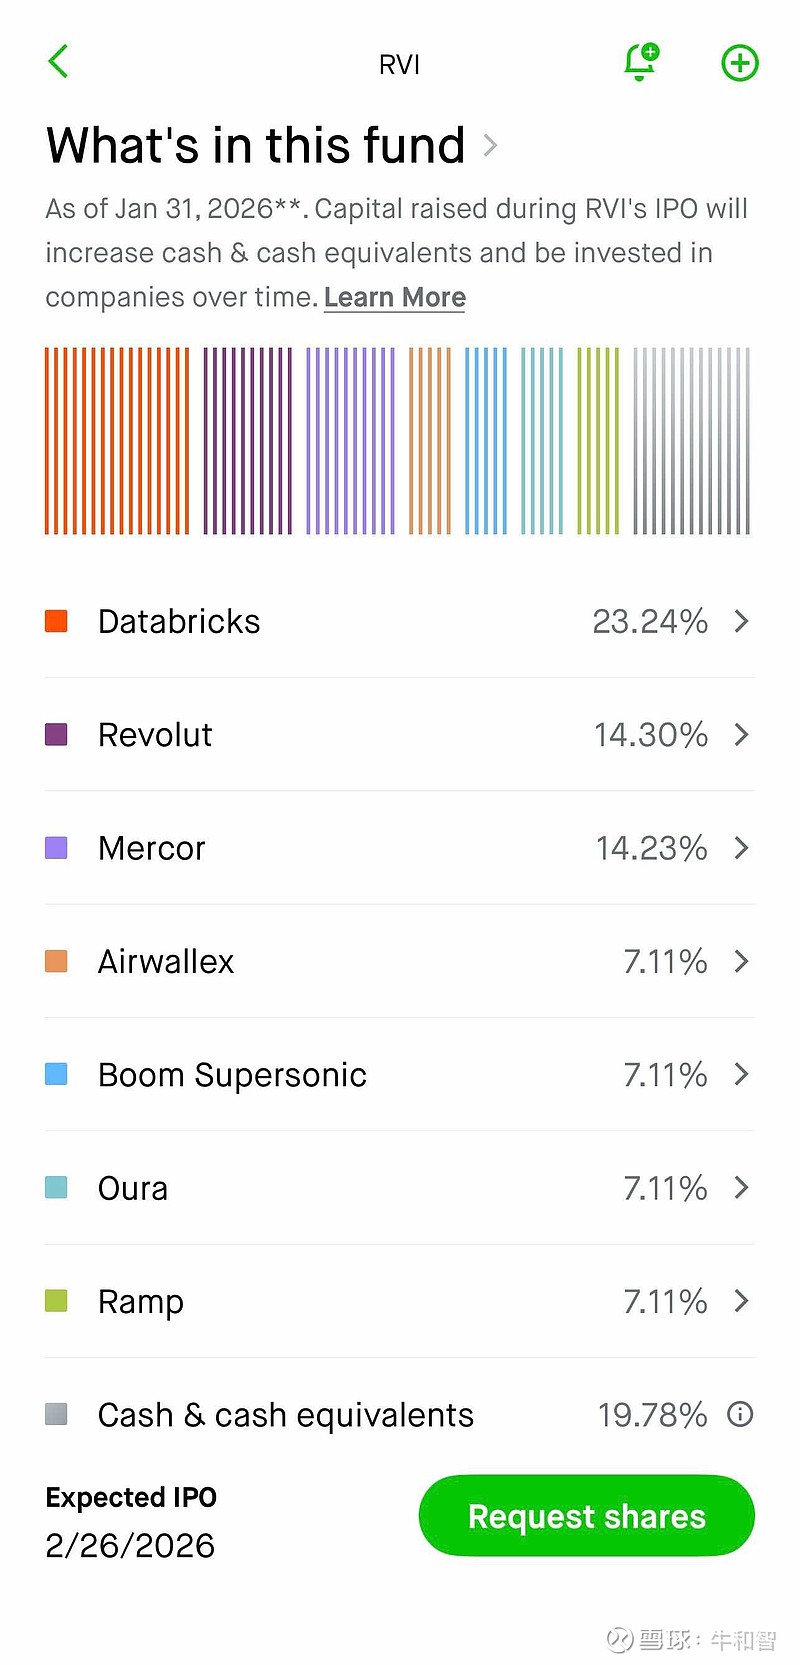Expand the Ramp row chevron
This screenshot has width=800, height=1665.
[741, 1301]
